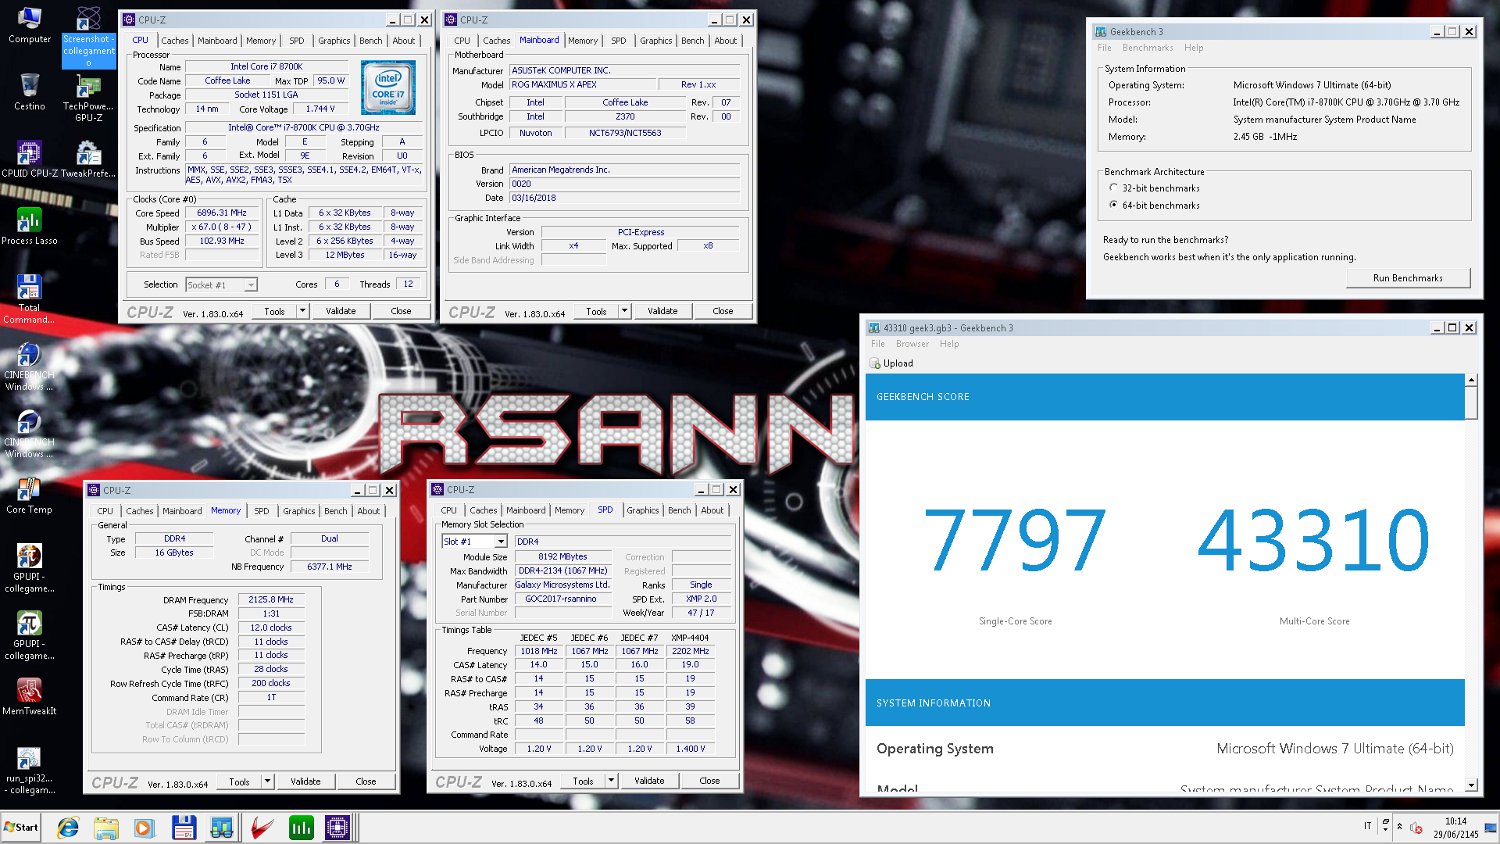Click Tools button in the CPU window

274,311
